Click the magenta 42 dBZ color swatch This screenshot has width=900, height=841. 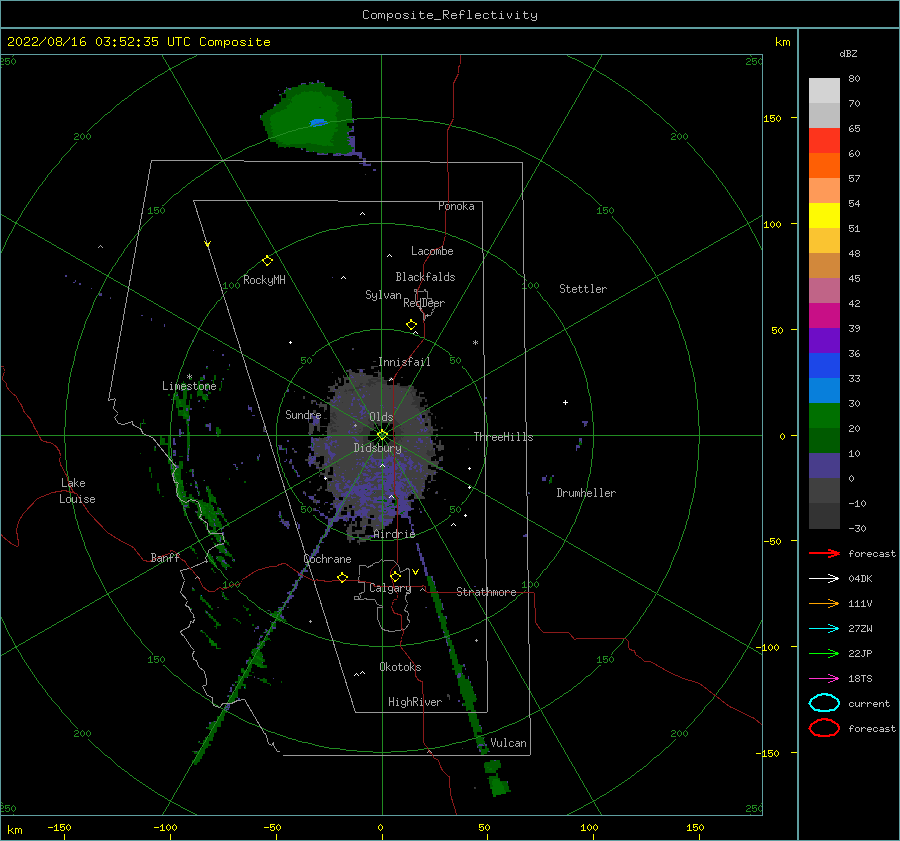(x=824, y=315)
